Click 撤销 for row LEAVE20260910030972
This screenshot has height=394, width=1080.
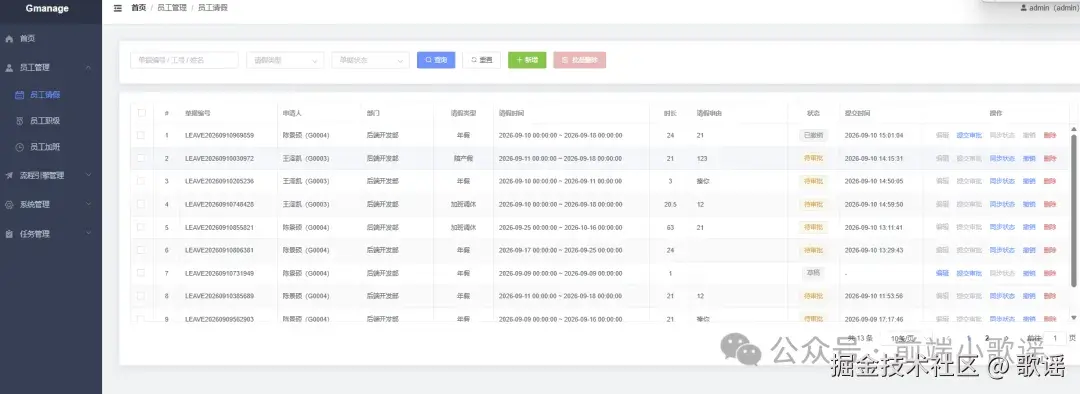tap(1029, 158)
